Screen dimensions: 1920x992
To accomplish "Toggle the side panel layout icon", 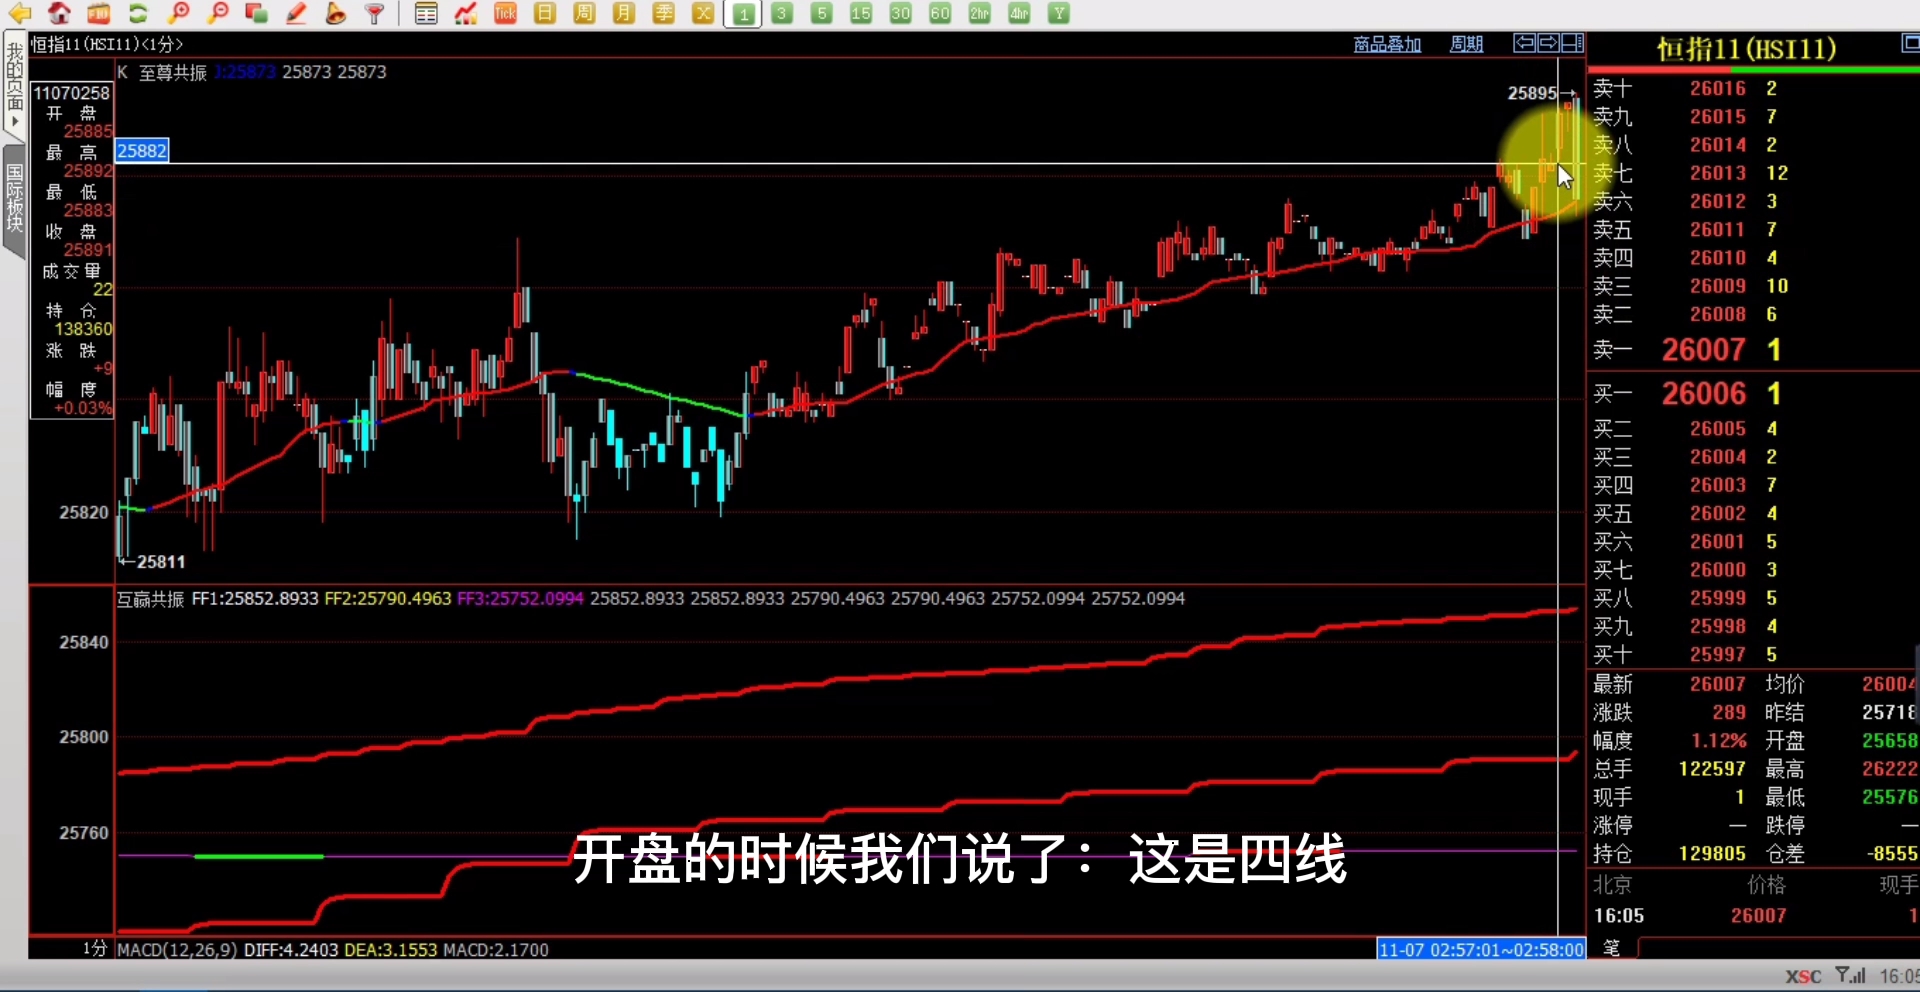I will 1573,43.
